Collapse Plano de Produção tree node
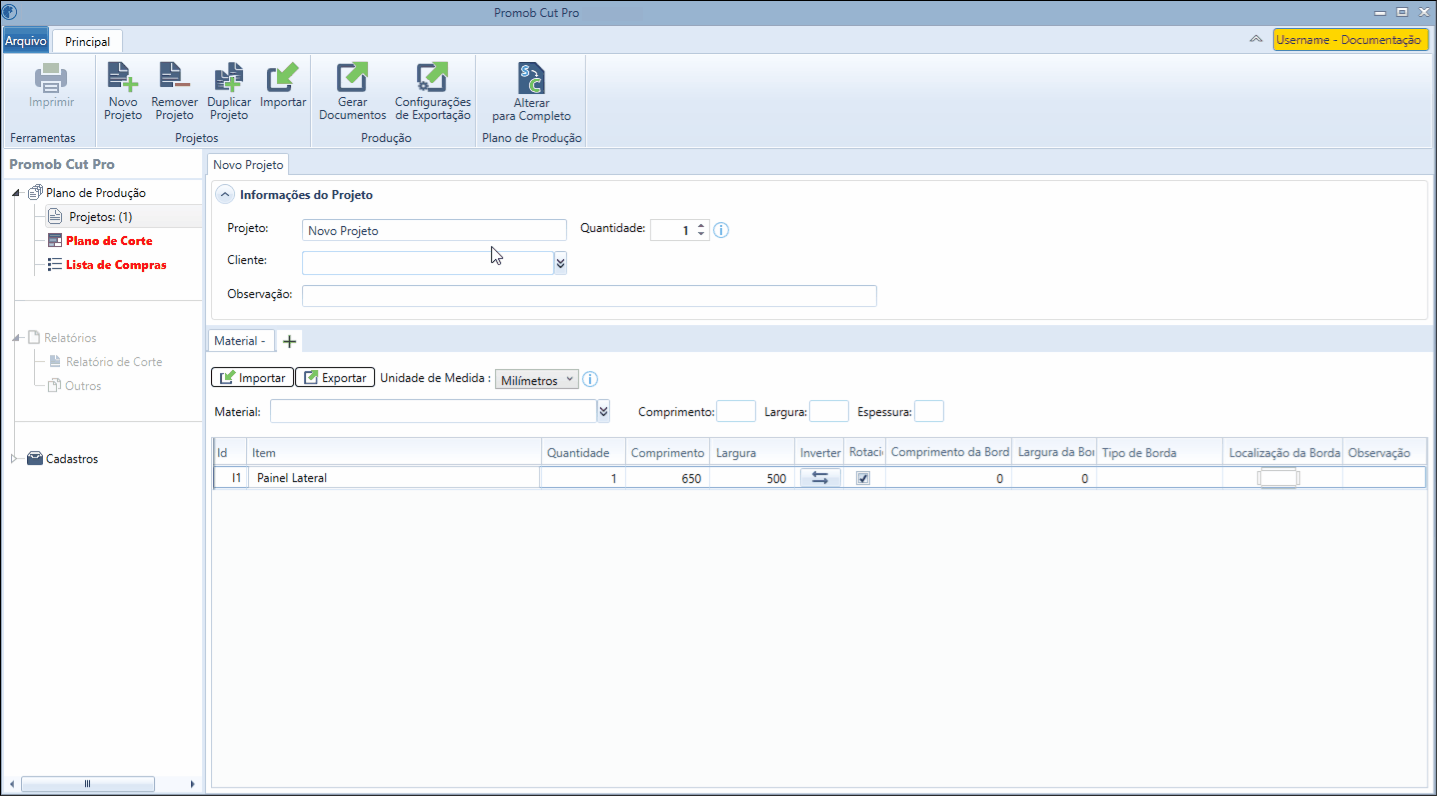 pos(18,193)
